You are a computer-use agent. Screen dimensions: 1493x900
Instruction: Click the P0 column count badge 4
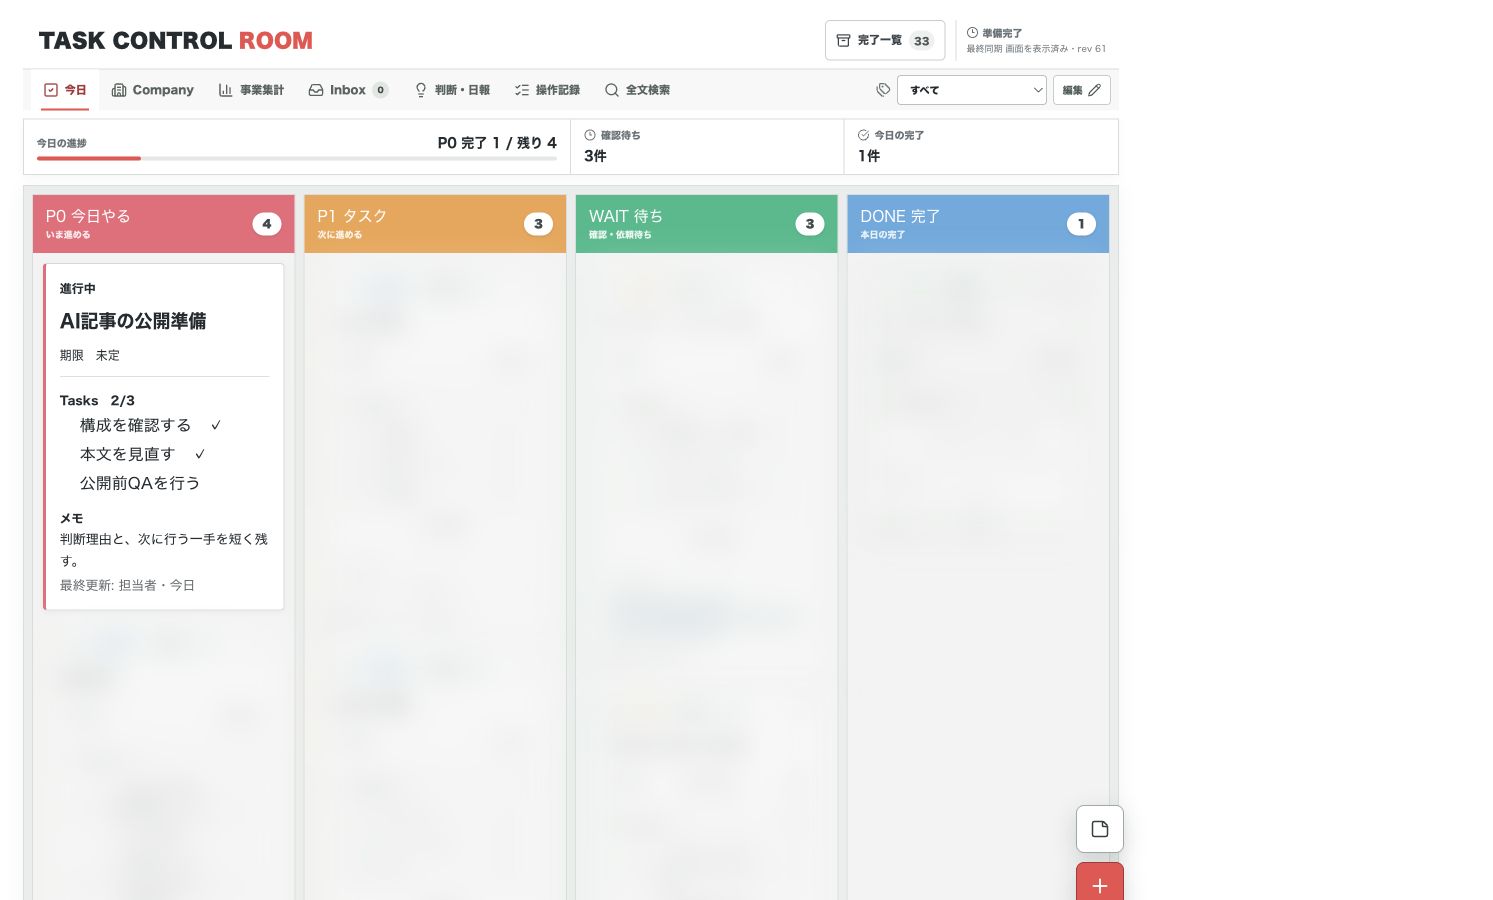[x=267, y=224]
